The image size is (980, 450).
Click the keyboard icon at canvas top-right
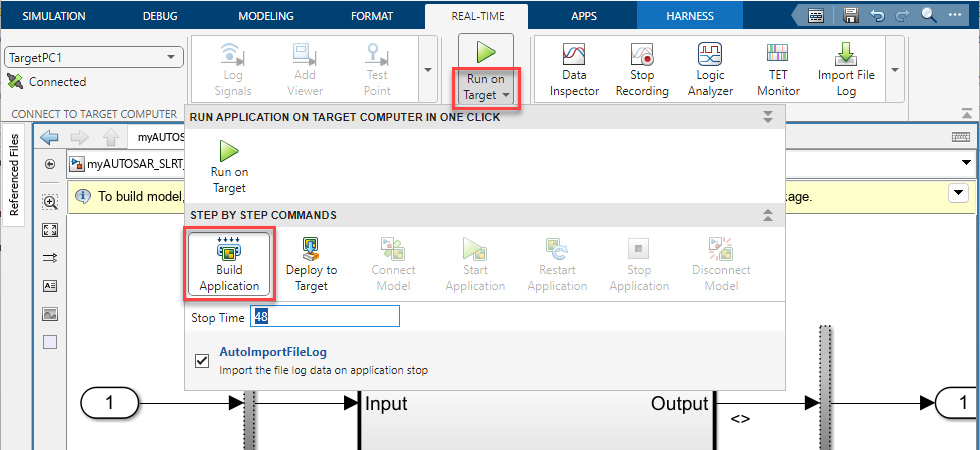(960, 138)
